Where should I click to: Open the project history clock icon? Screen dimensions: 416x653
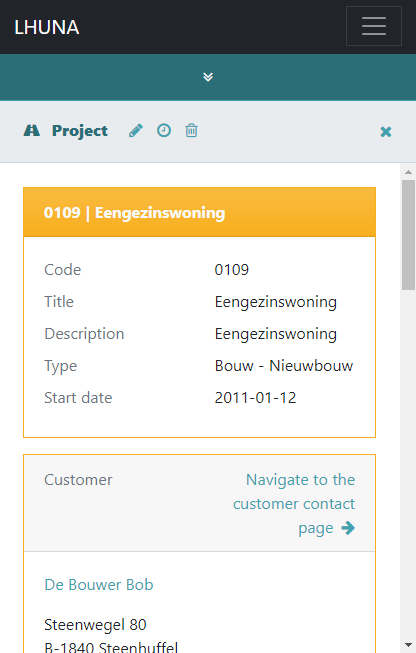(164, 130)
